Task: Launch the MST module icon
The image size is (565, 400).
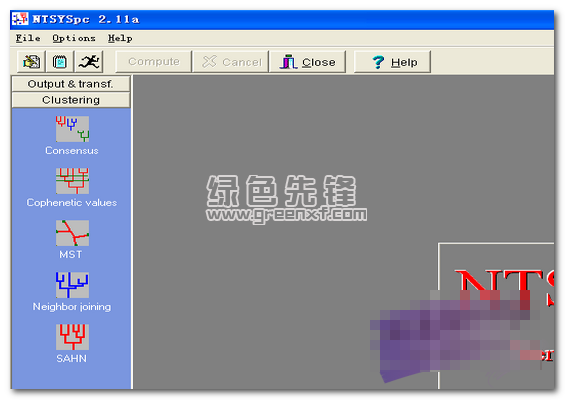Action: coord(72,233)
